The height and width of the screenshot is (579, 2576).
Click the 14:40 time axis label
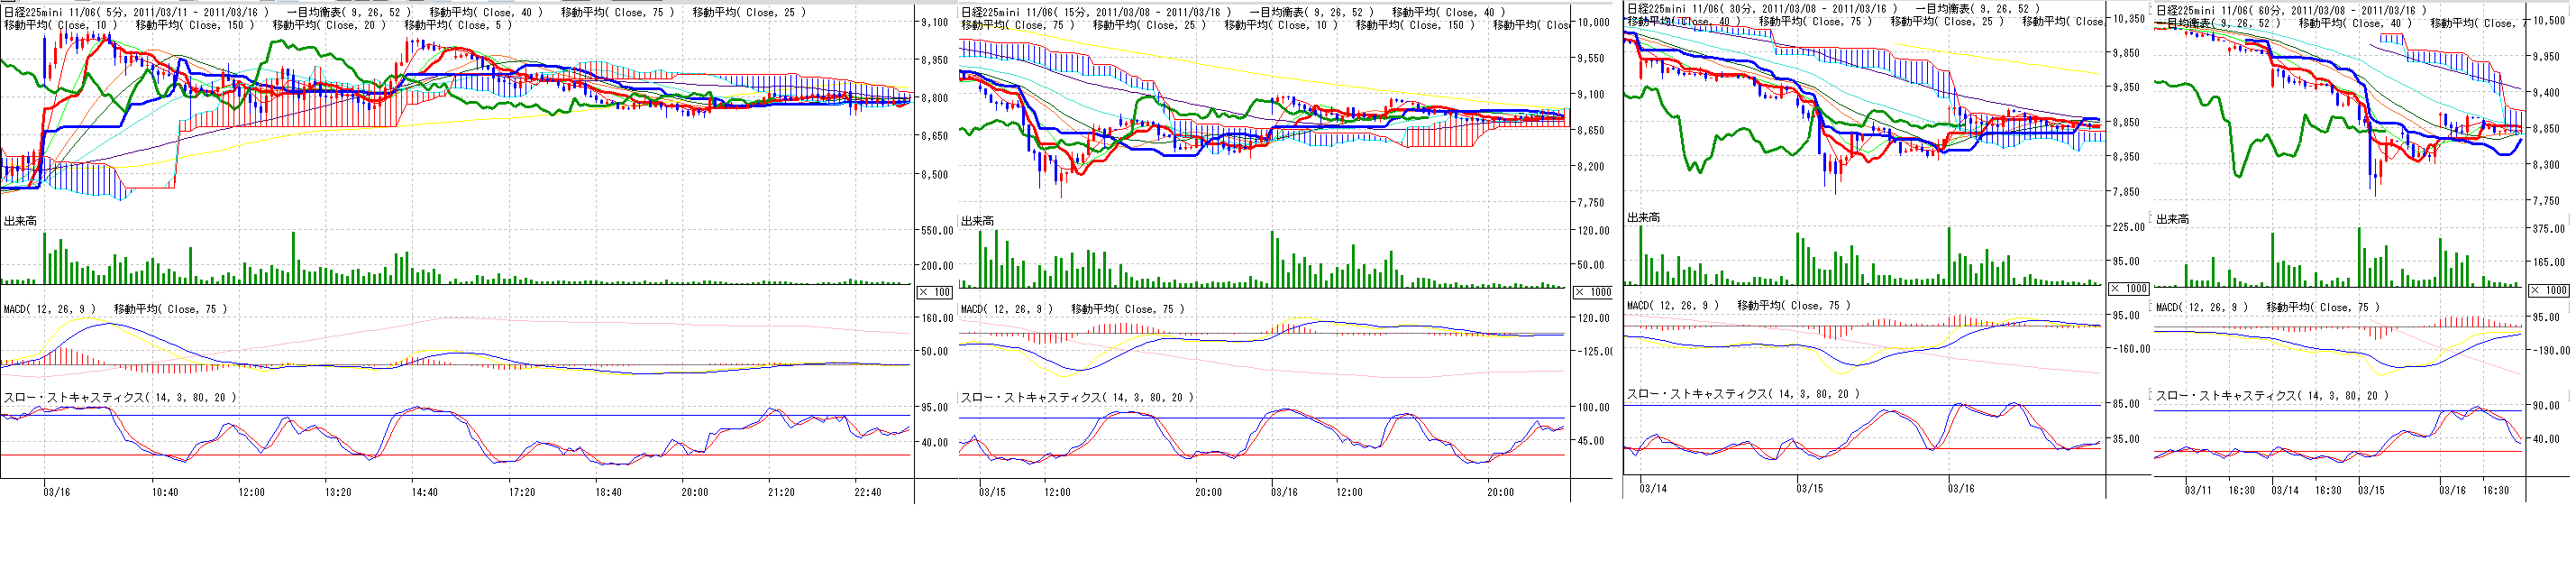point(425,492)
